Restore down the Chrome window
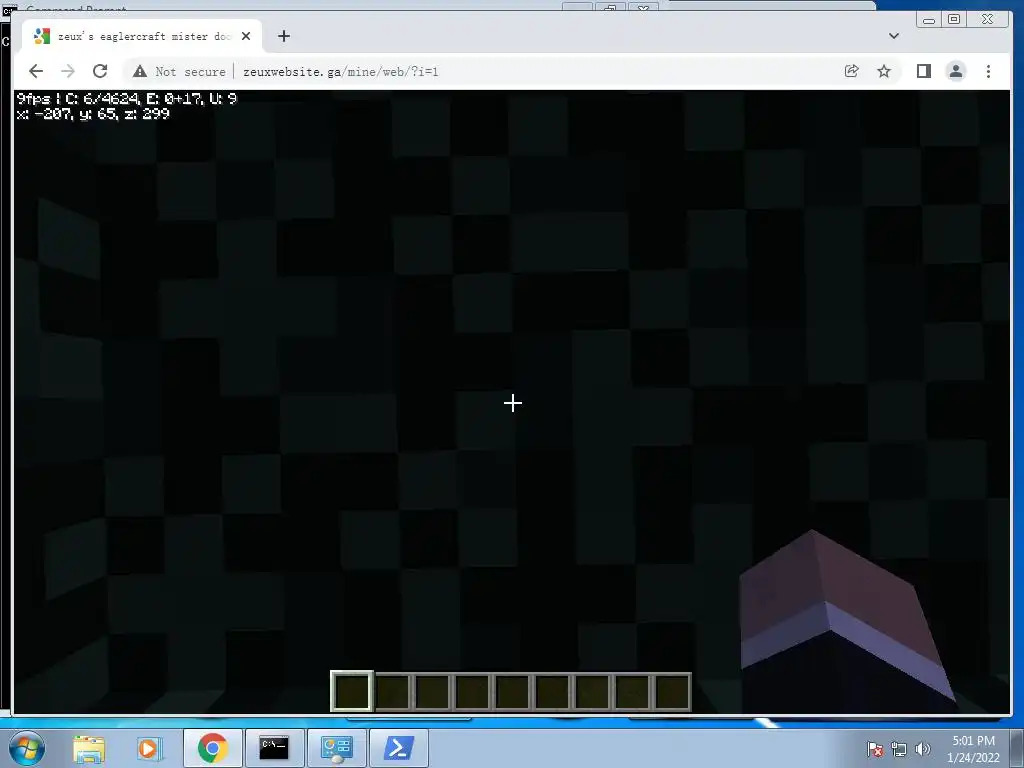1024x768 pixels. 954,20
